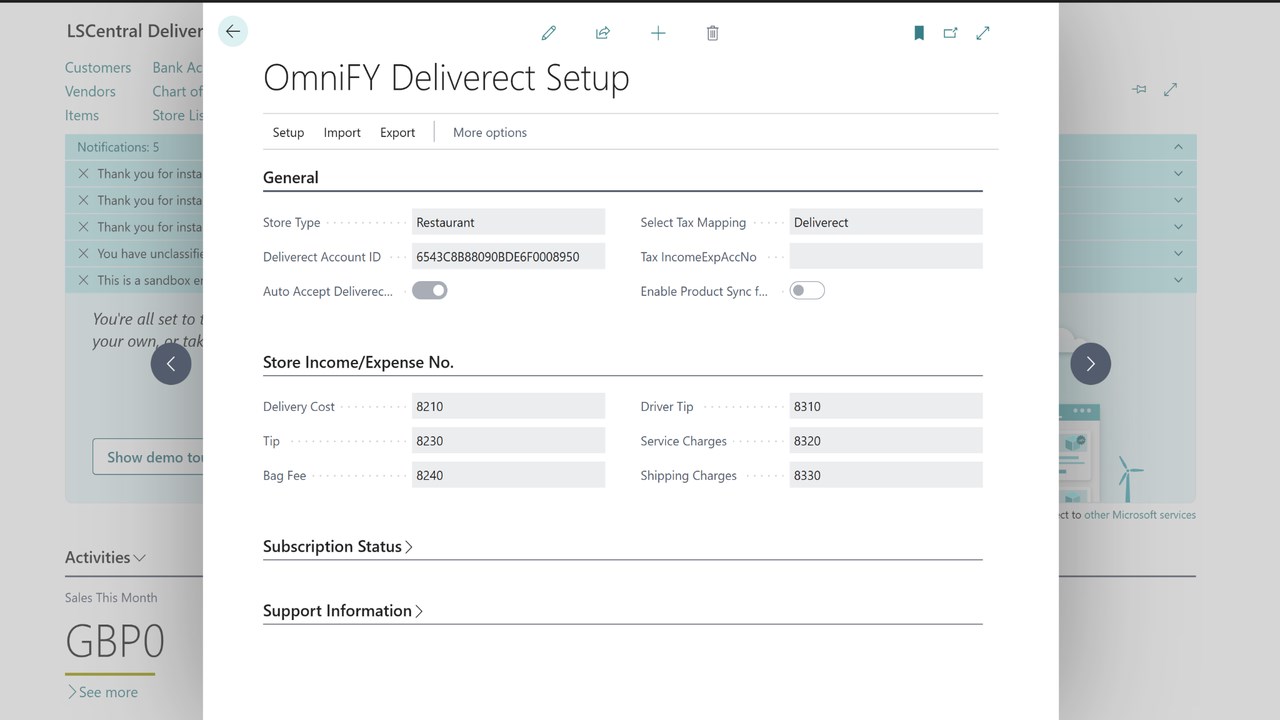Click the Driver Tip field 8310

click(886, 406)
